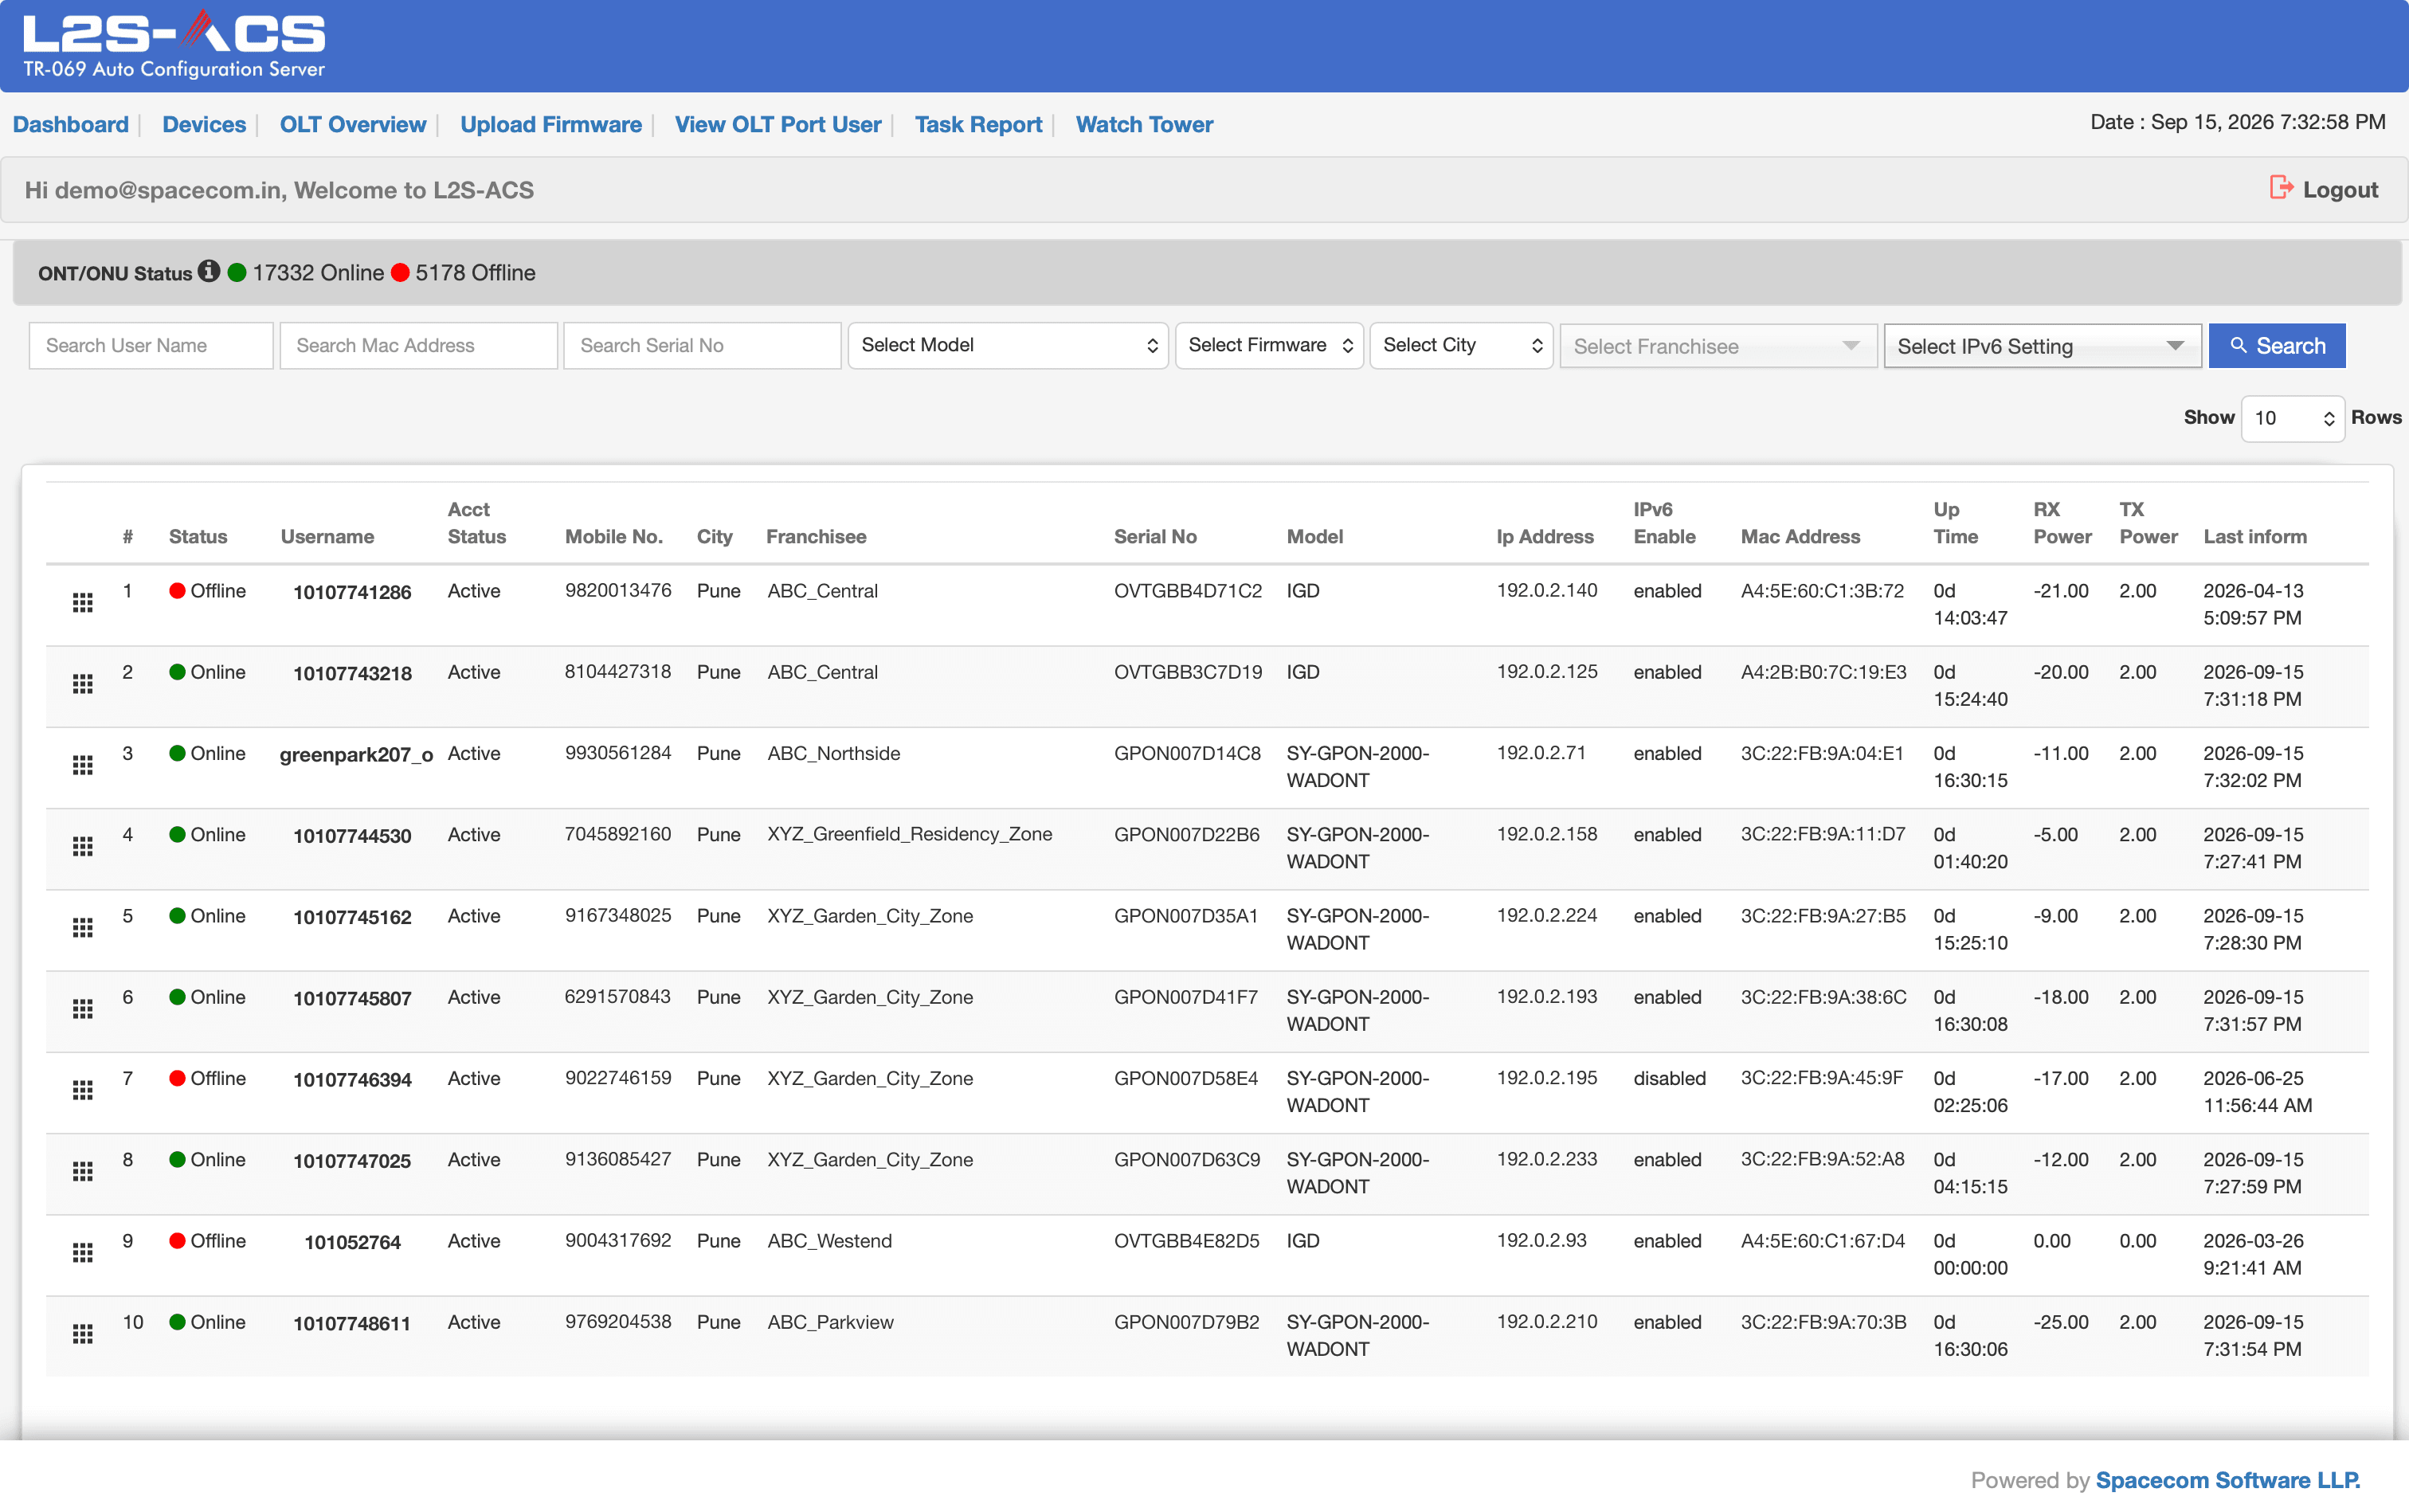
Task: Open grid menu for user 10107744530
Action: tap(83, 846)
